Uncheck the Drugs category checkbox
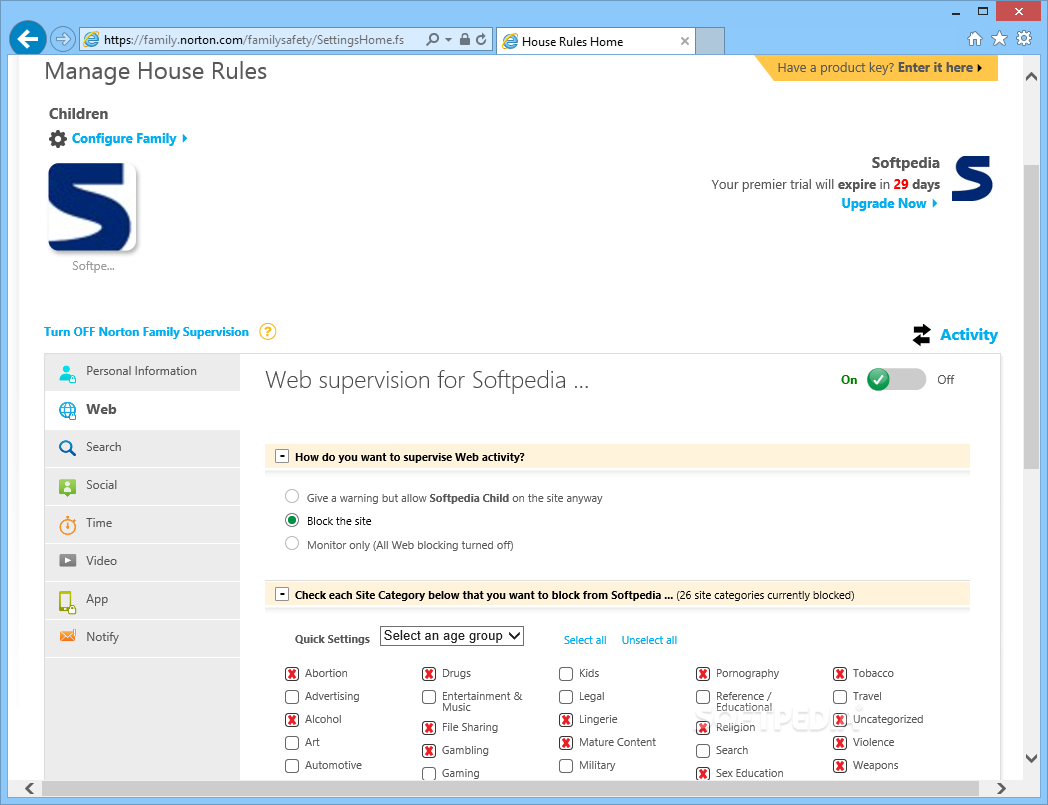1048x805 pixels. point(429,674)
